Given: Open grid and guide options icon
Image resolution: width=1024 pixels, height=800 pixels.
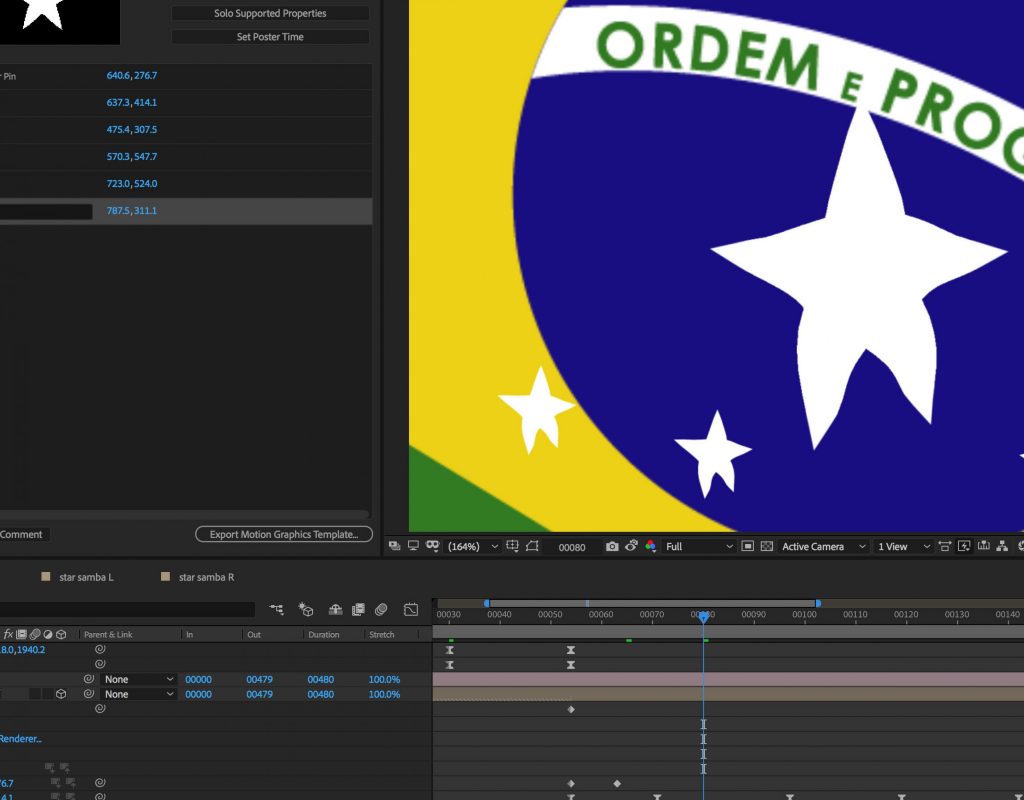Looking at the screenshot, I should pos(513,546).
